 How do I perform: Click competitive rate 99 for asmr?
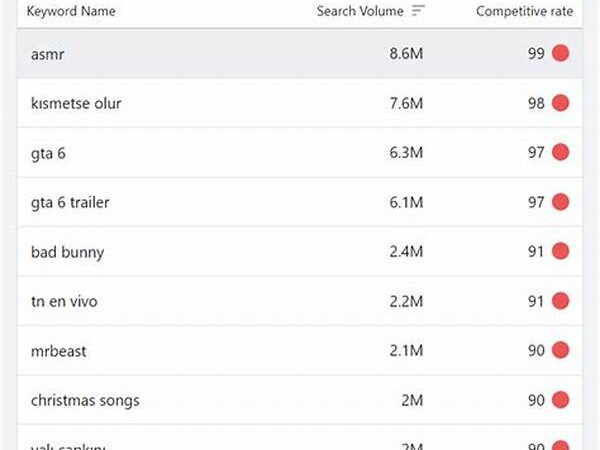(x=536, y=54)
